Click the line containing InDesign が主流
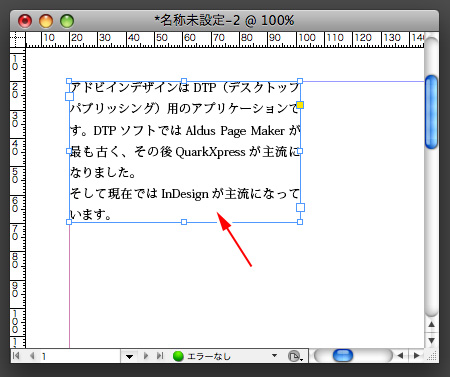This screenshot has width=450, height=377. [185, 194]
